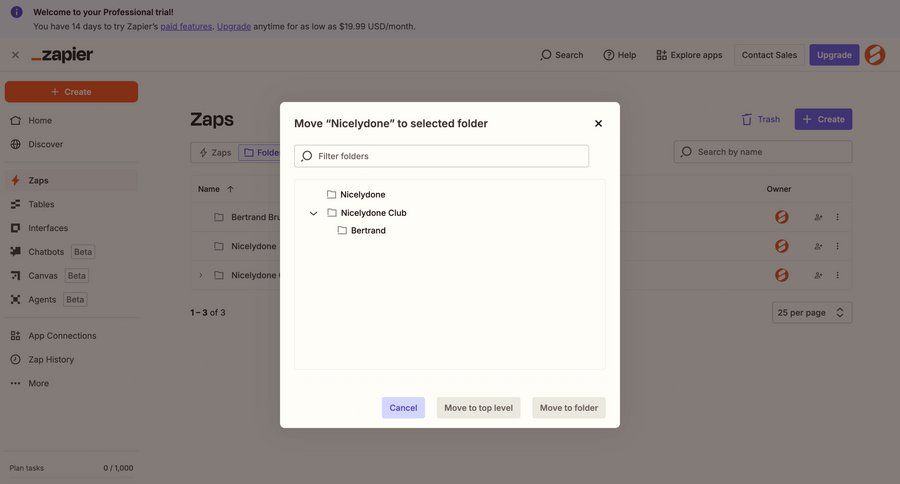Screen dimensions: 900x484
Task: Click the purple Upgrade button
Action: 834,55
